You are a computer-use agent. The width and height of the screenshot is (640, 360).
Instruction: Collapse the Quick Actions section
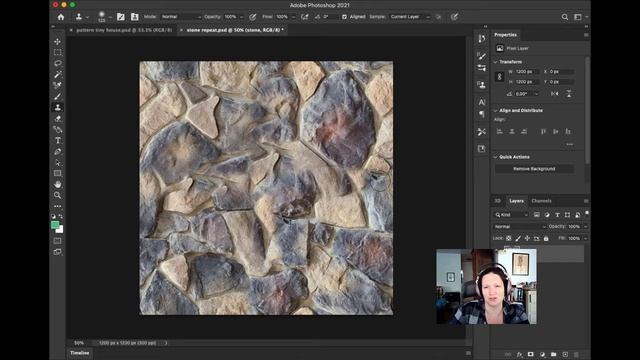coord(496,157)
